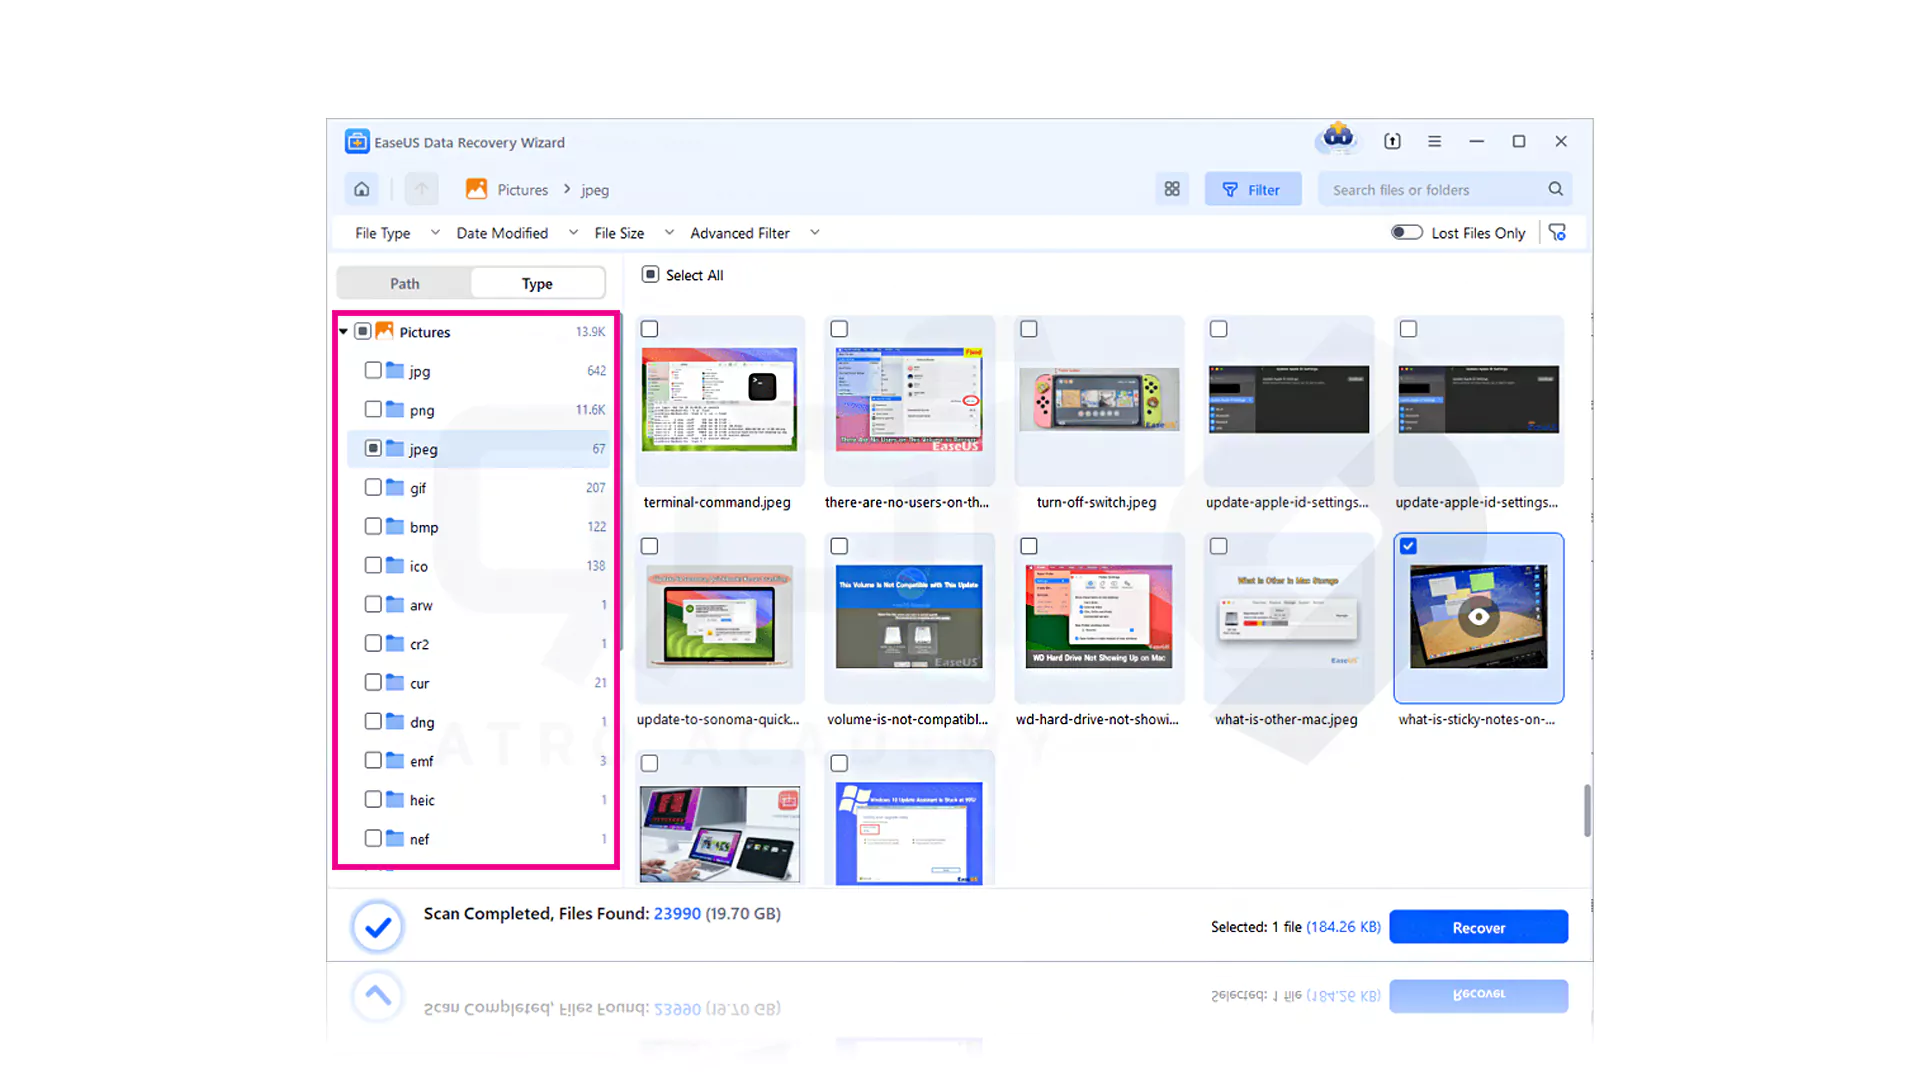Click the cr2 folder icon

point(395,644)
